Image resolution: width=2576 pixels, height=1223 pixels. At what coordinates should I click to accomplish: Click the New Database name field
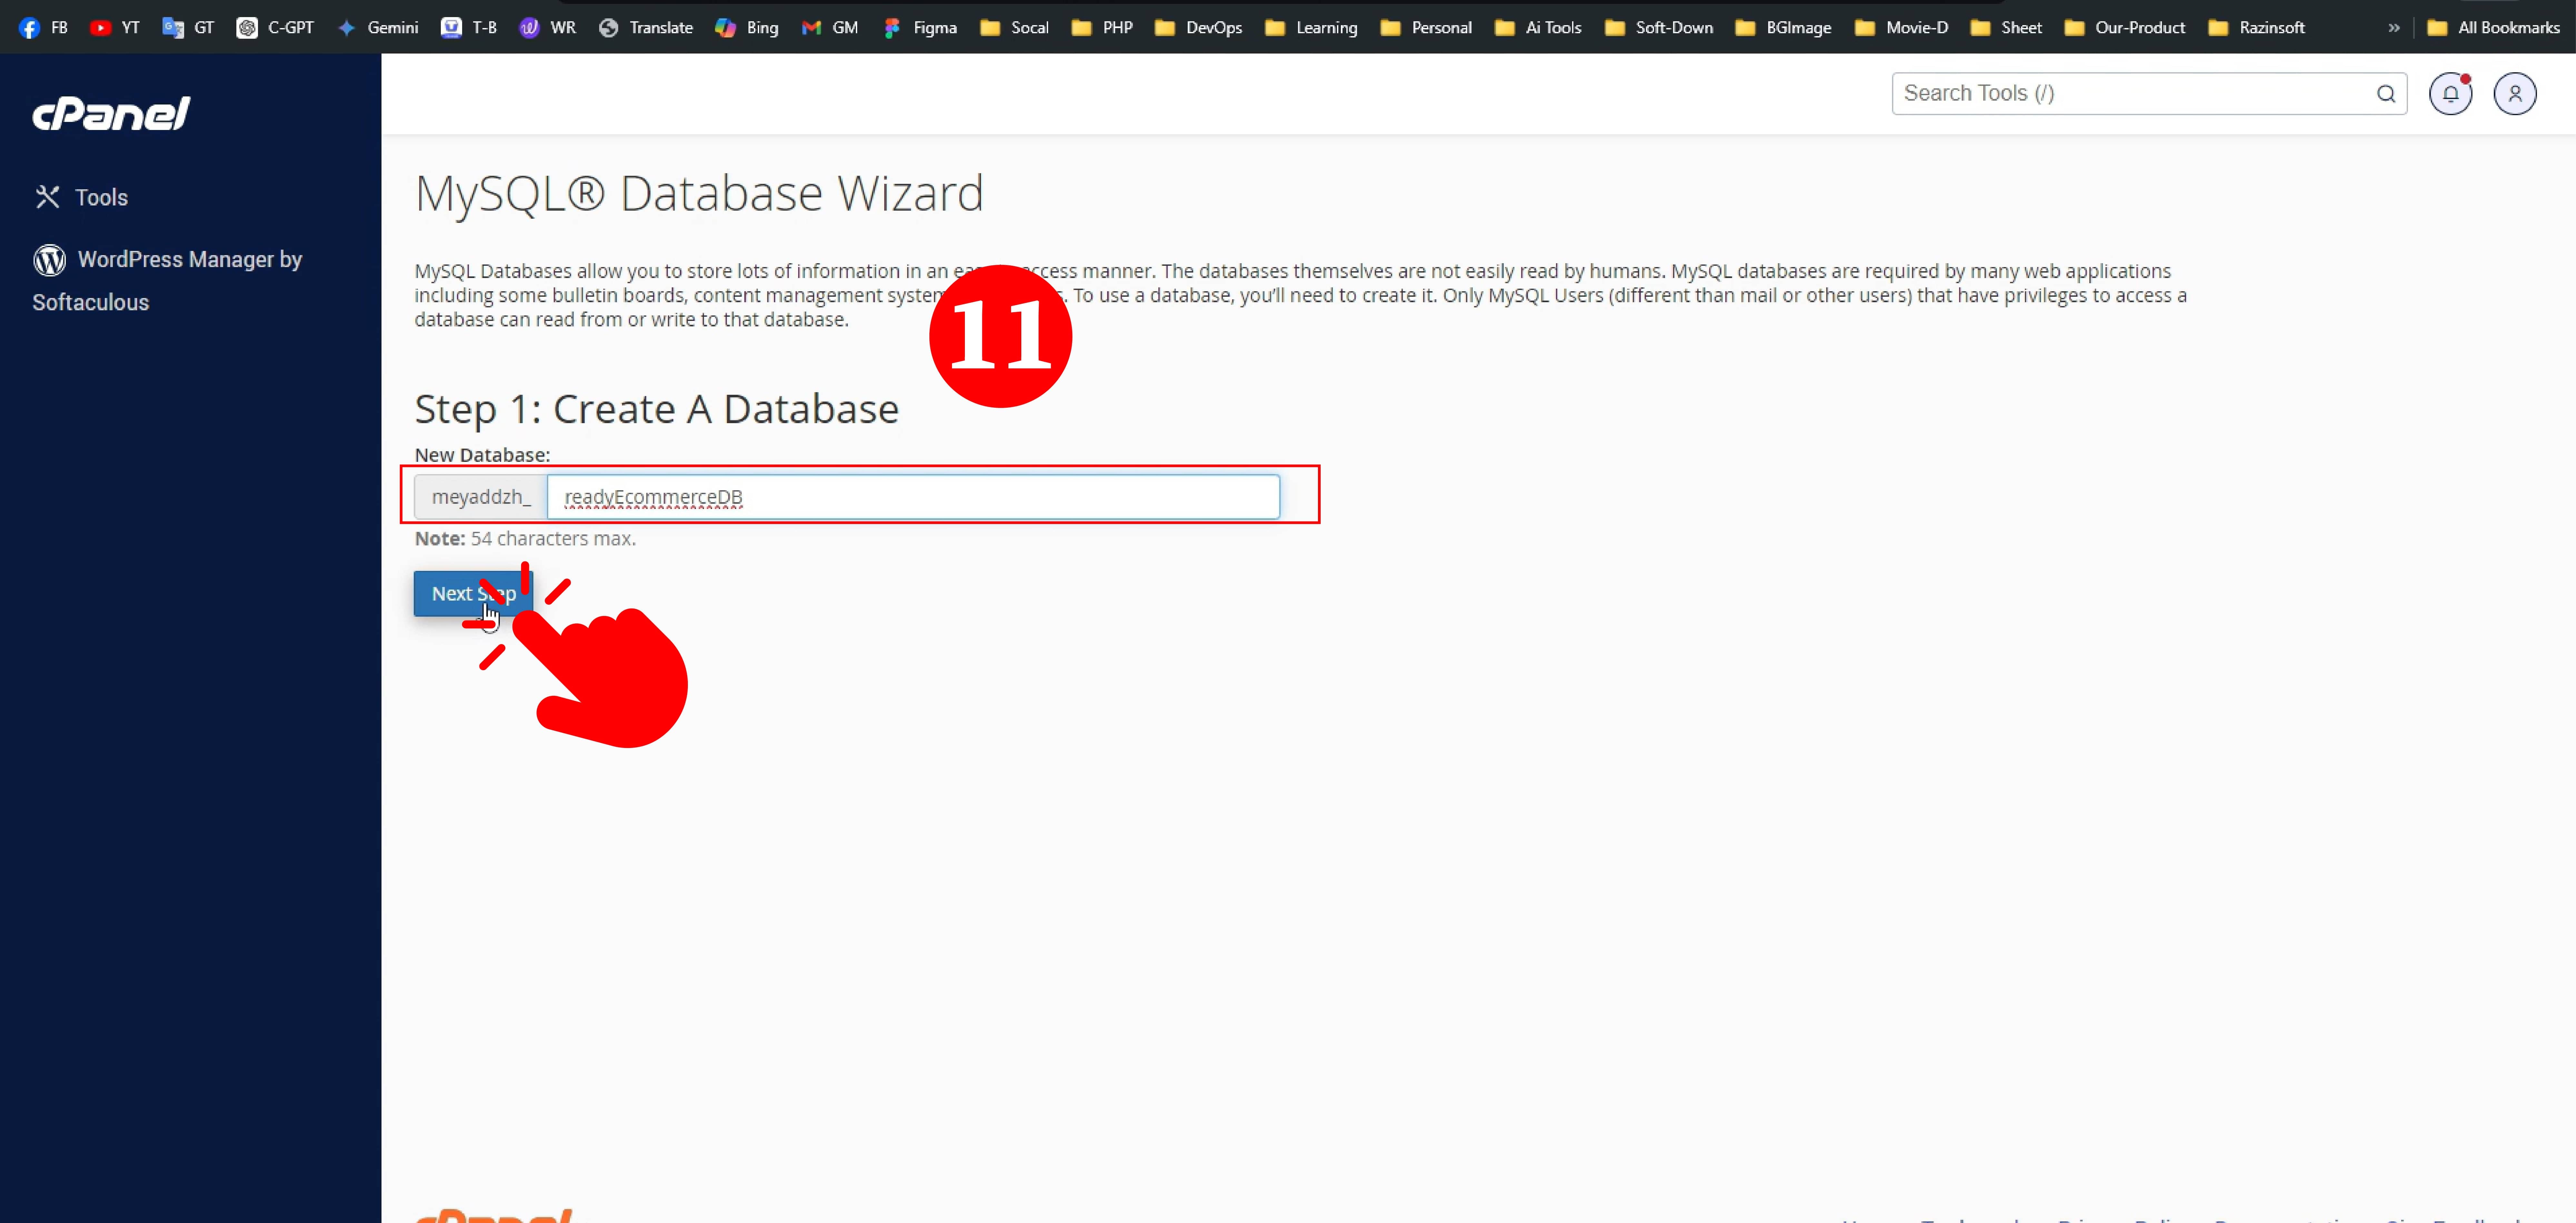coord(912,497)
